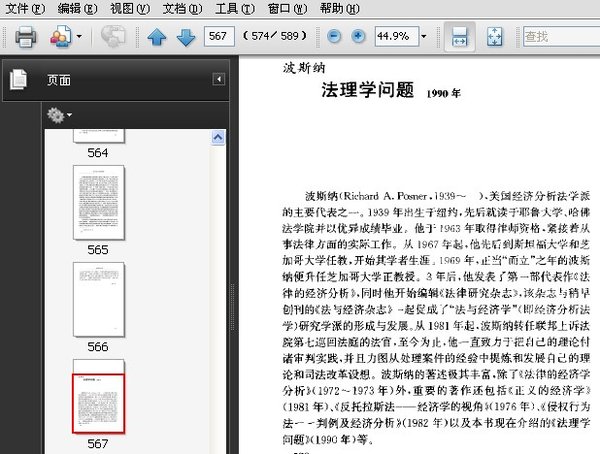The height and width of the screenshot is (454, 600).
Task: Click the previous page up arrow
Action: [x=157, y=37]
